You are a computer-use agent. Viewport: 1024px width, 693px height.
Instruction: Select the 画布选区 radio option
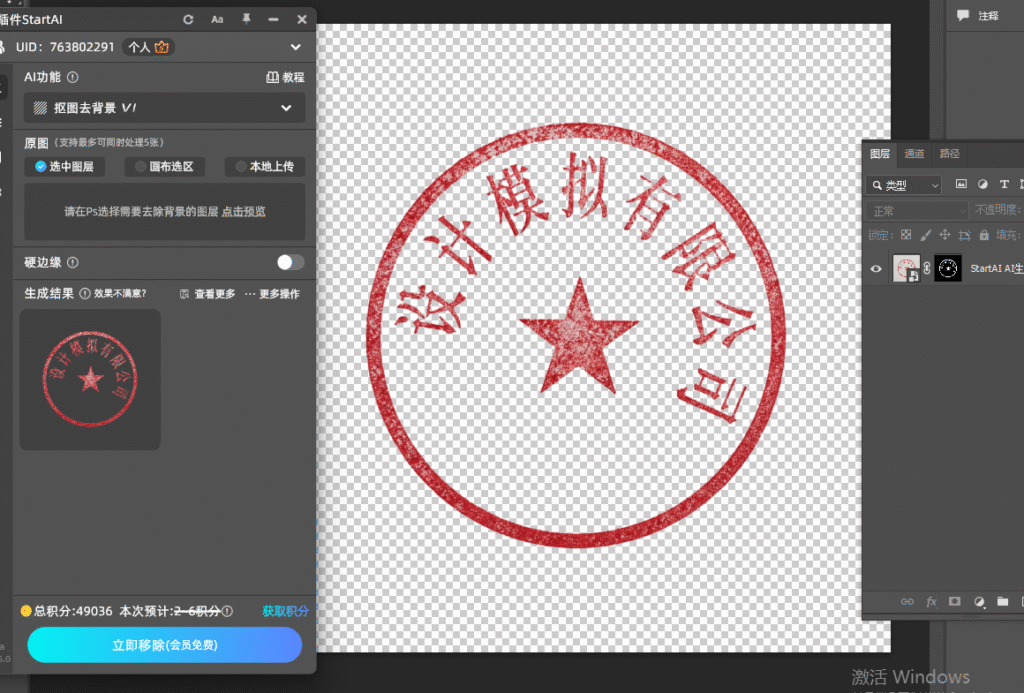coord(165,167)
